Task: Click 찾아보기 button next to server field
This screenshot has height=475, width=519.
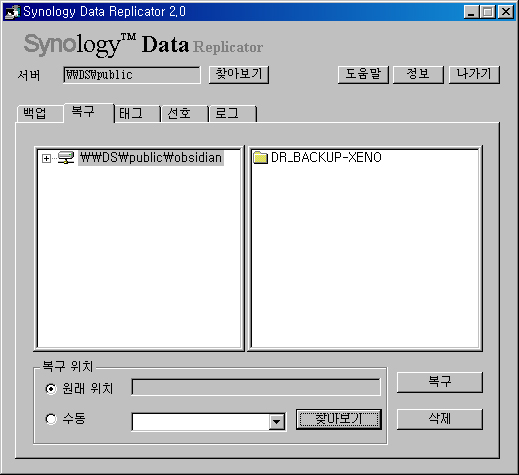Action: pyautogui.click(x=239, y=74)
